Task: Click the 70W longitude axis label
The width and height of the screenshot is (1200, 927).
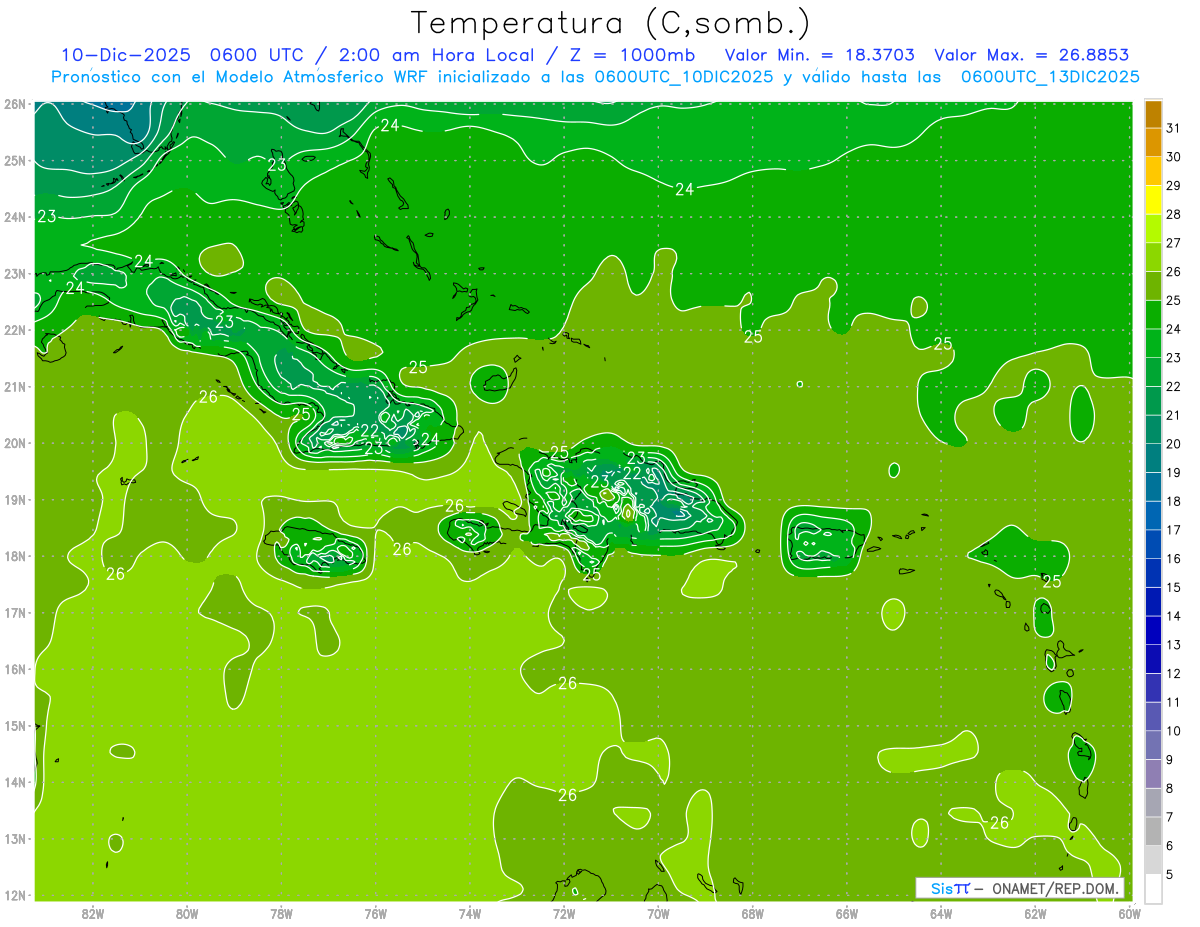Action: click(658, 912)
